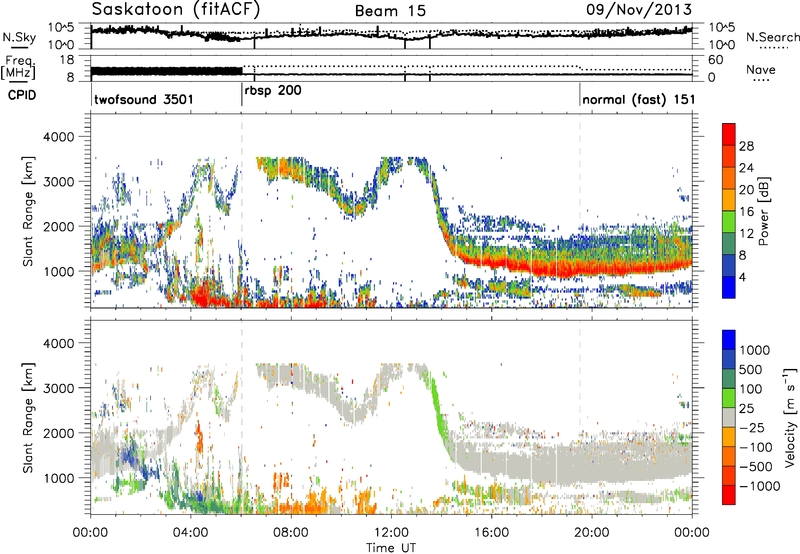The width and height of the screenshot is (800, 554).
Task: Click the '-1000' tick on Velocity colorbar
Action: (759, 486)
